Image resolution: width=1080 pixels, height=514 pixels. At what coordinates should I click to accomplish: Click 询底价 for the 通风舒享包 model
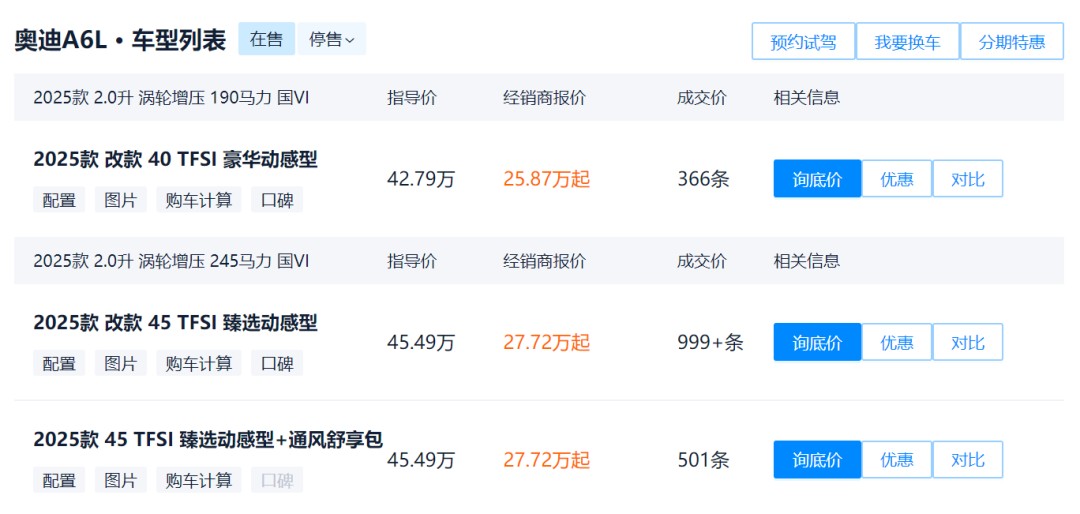816,460
